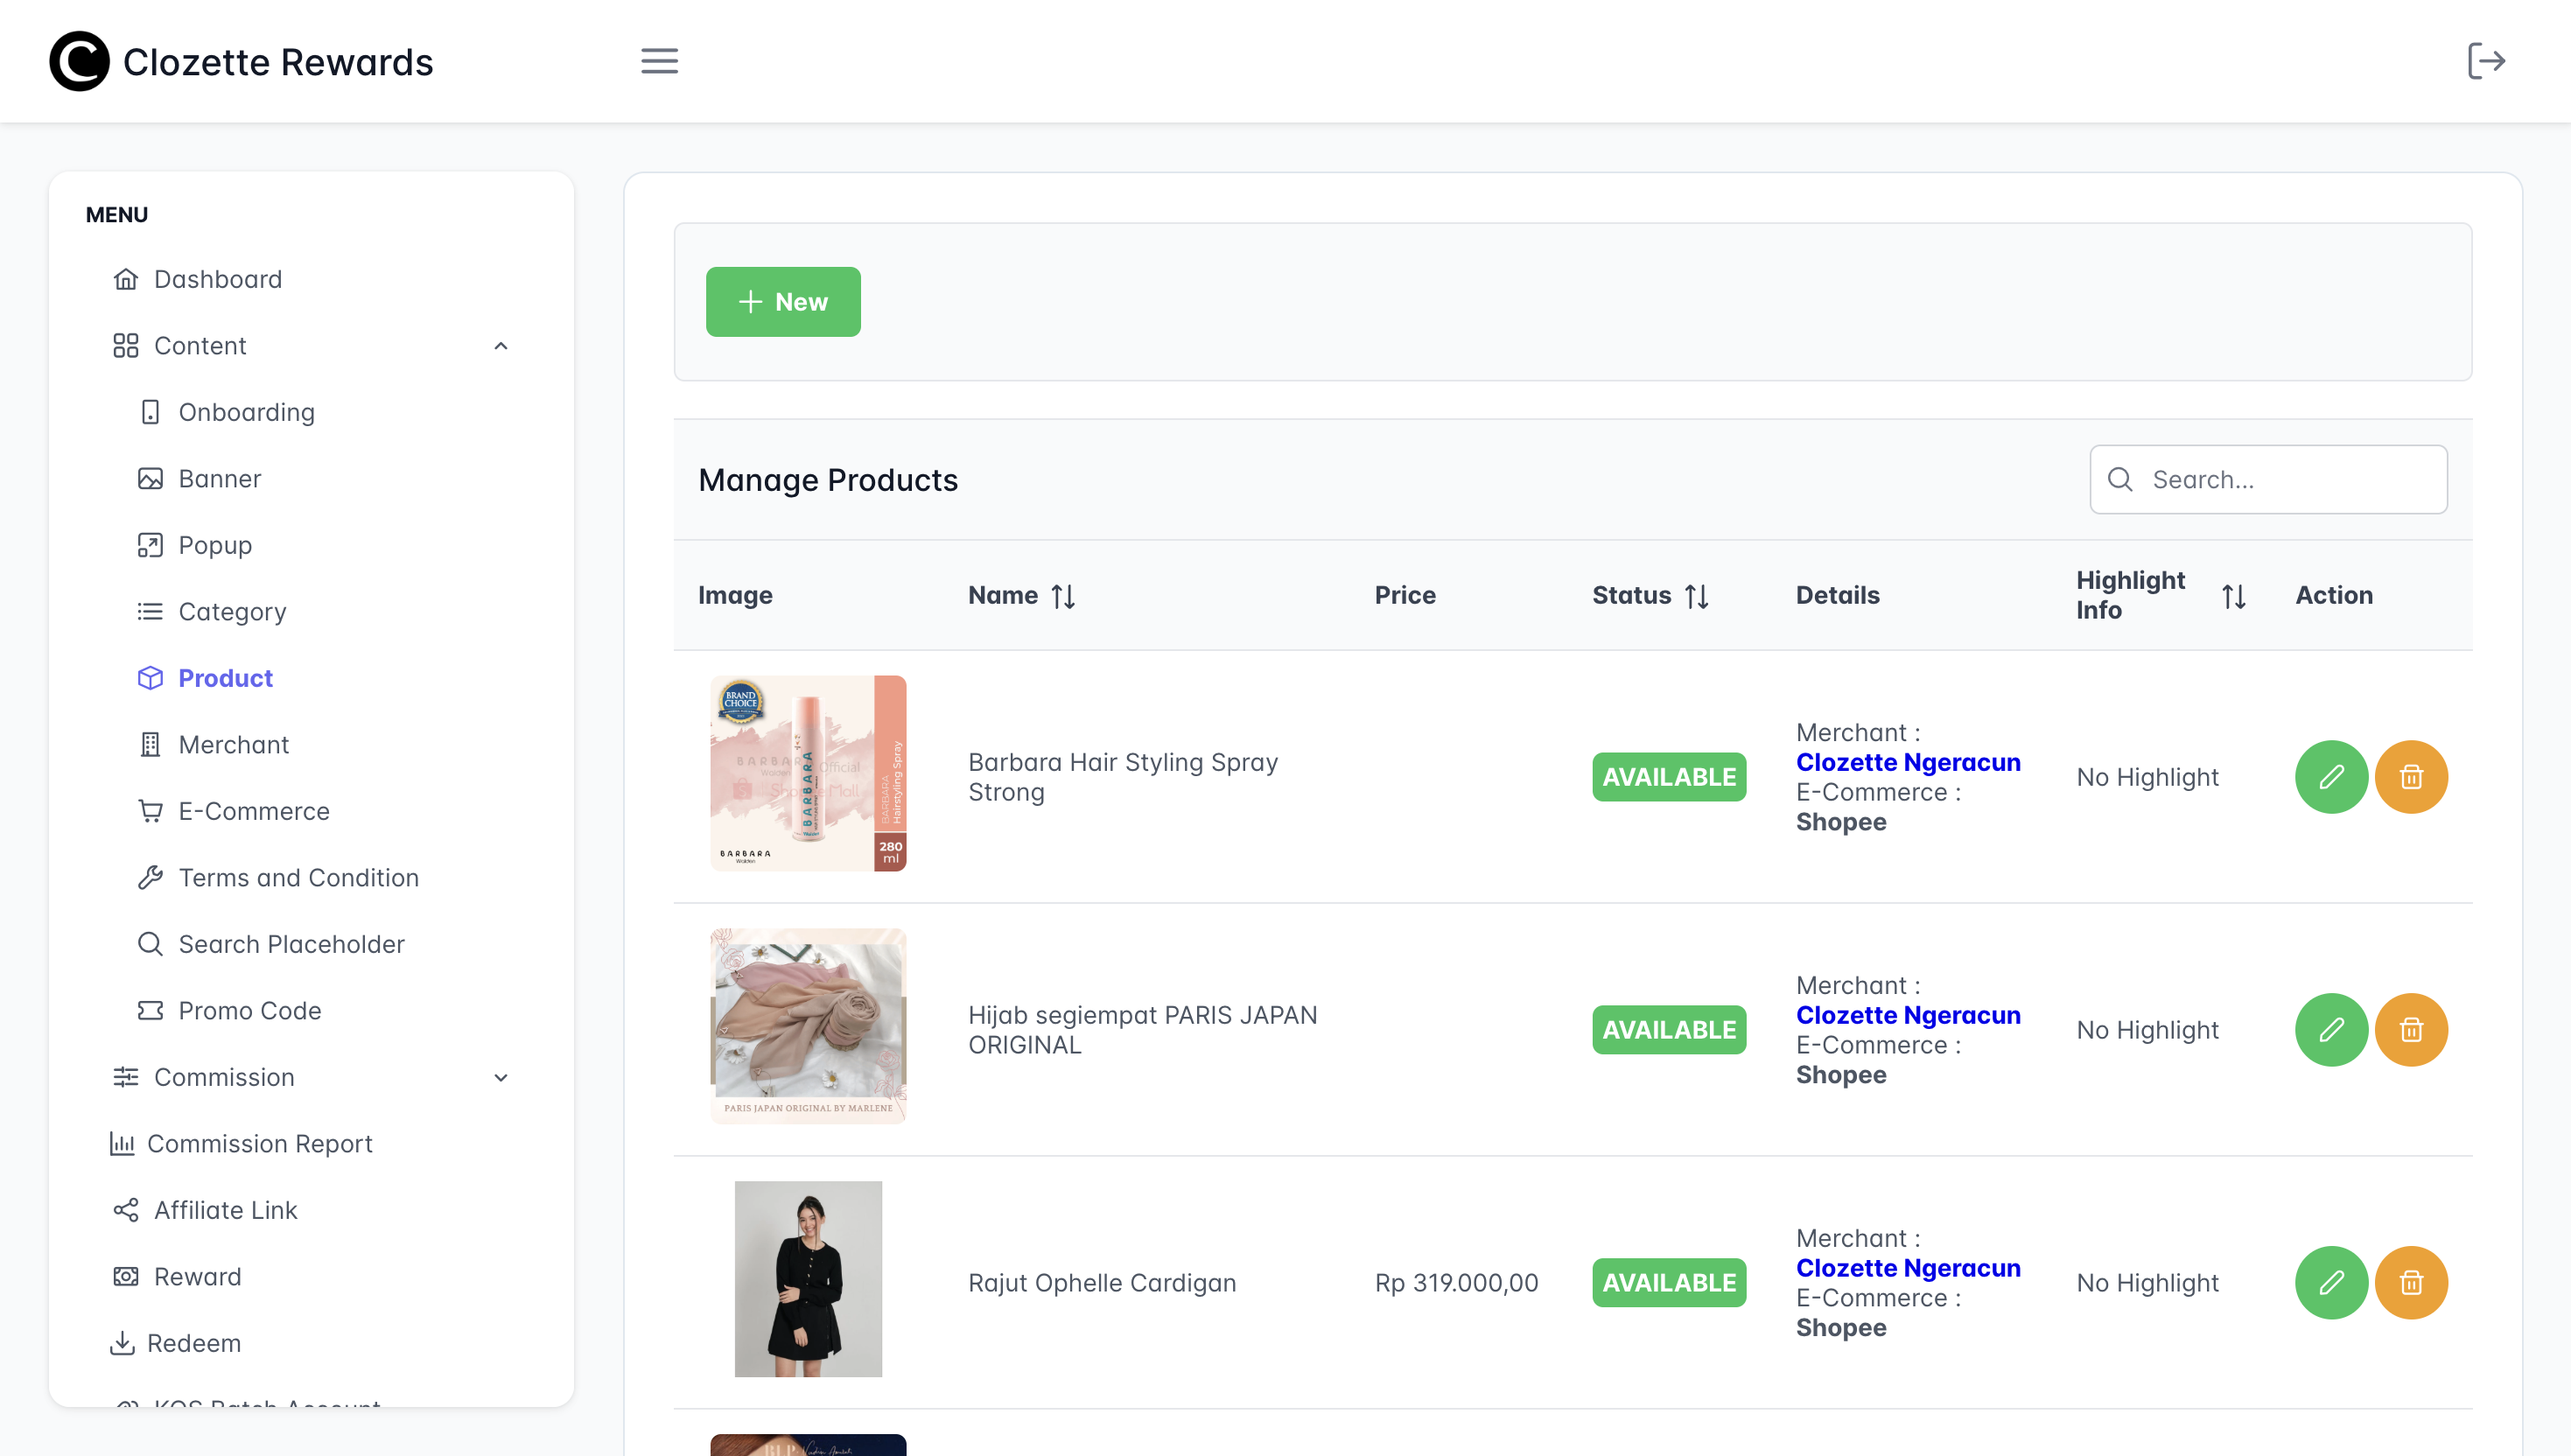
Task: Open the Affiliate Link page
Action: (225, 1210)
